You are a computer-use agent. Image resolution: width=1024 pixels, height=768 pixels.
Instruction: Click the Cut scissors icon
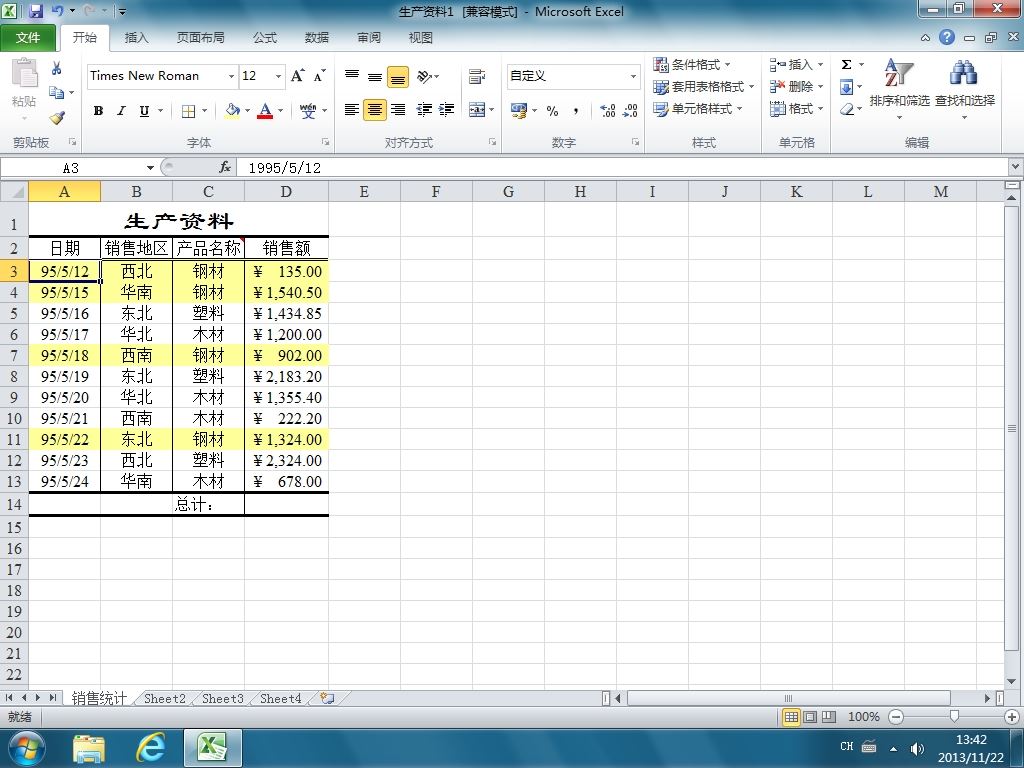[57, 68]
